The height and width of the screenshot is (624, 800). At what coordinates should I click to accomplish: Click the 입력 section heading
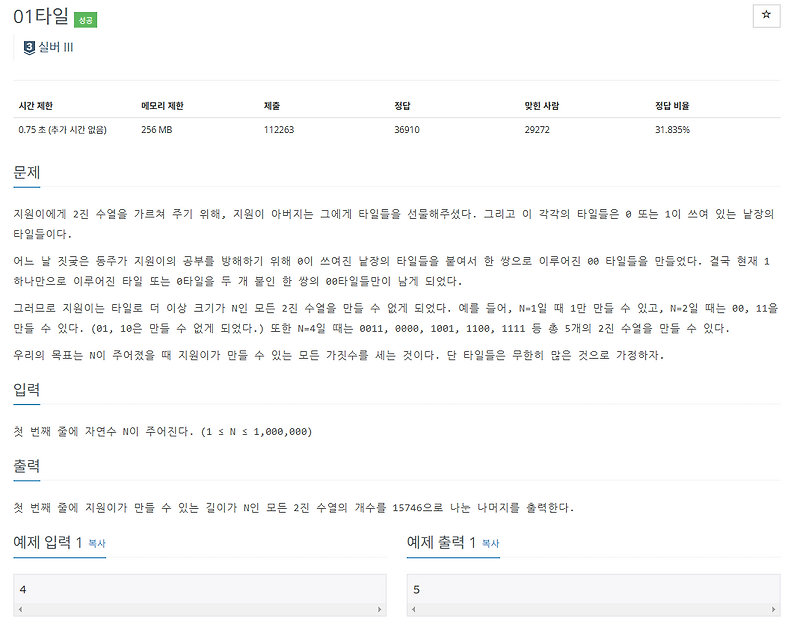coord(27,390)
